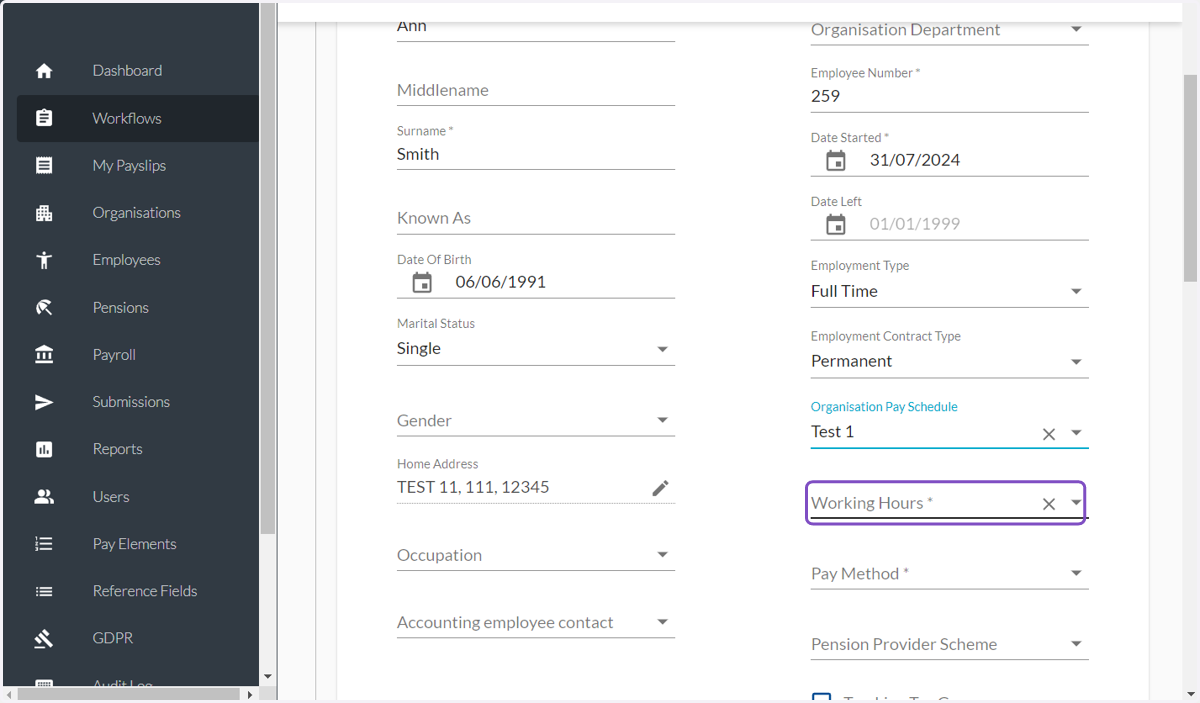Clear the Organisation Pay Schedule value
The image size is (1200, 703).
[x=1049, y=434]
